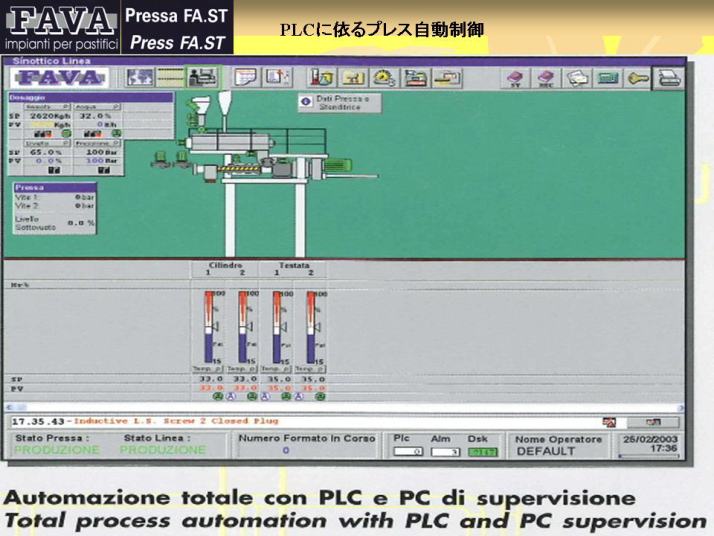Adjust the Cilindro 1 temperature gauge marker
714x536 pixels.
(x=213, y=327)
